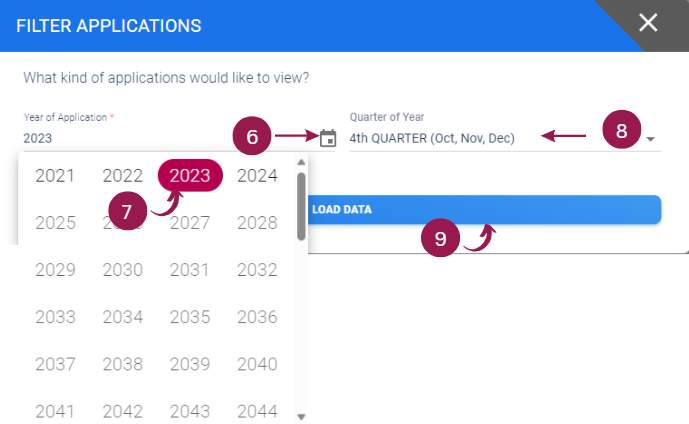Viewport: 689px width, 424px height.
Task: Choose year 2024 from the list
Action: [257, 175]
